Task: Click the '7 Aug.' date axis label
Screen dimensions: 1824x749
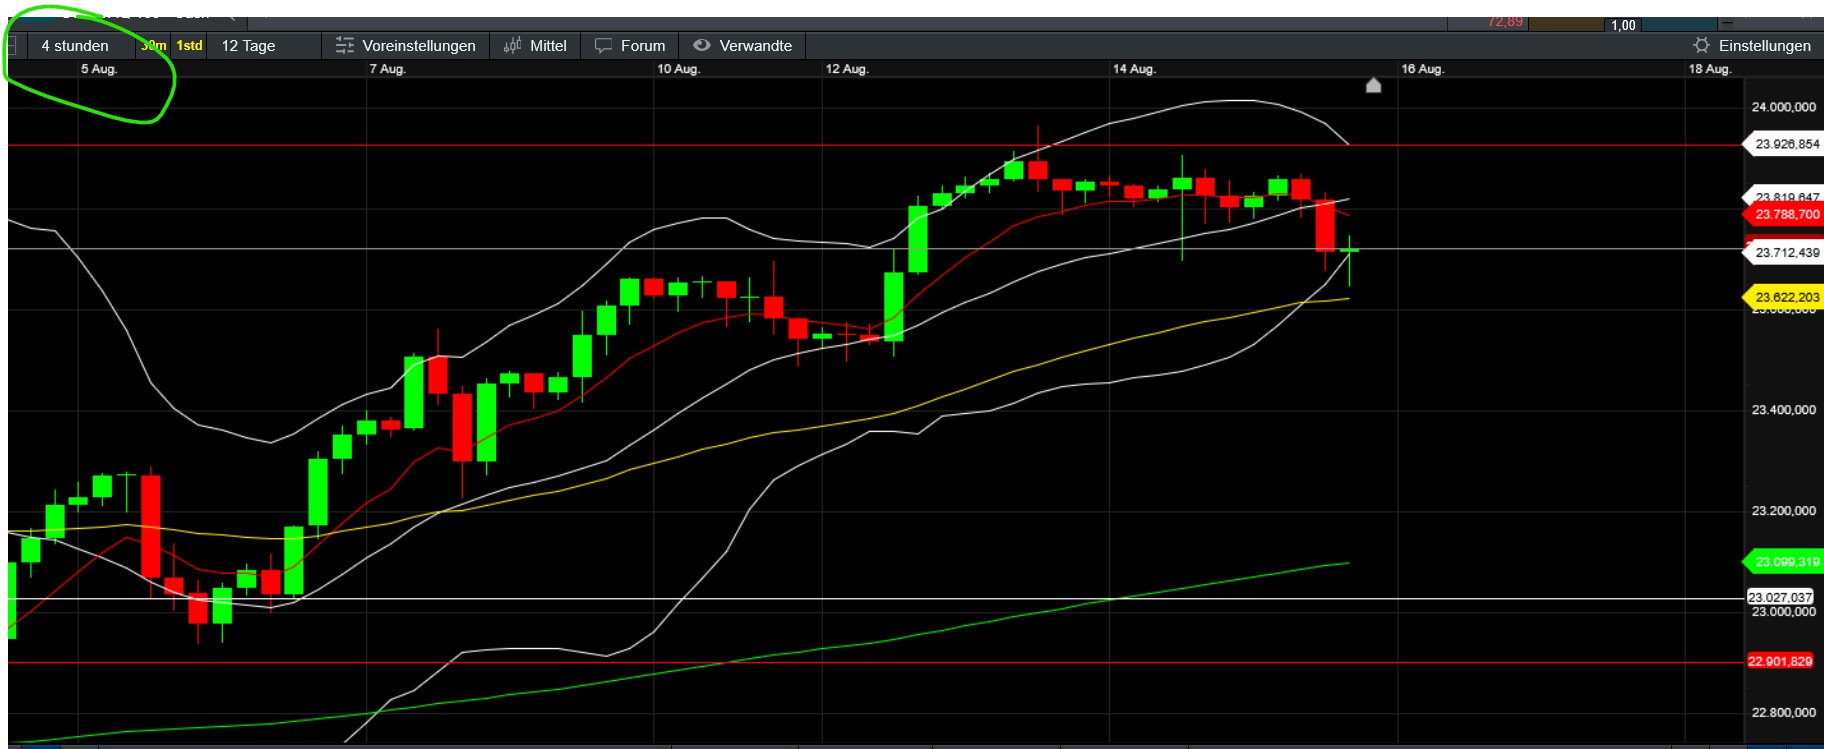Action: pos(387,69)
